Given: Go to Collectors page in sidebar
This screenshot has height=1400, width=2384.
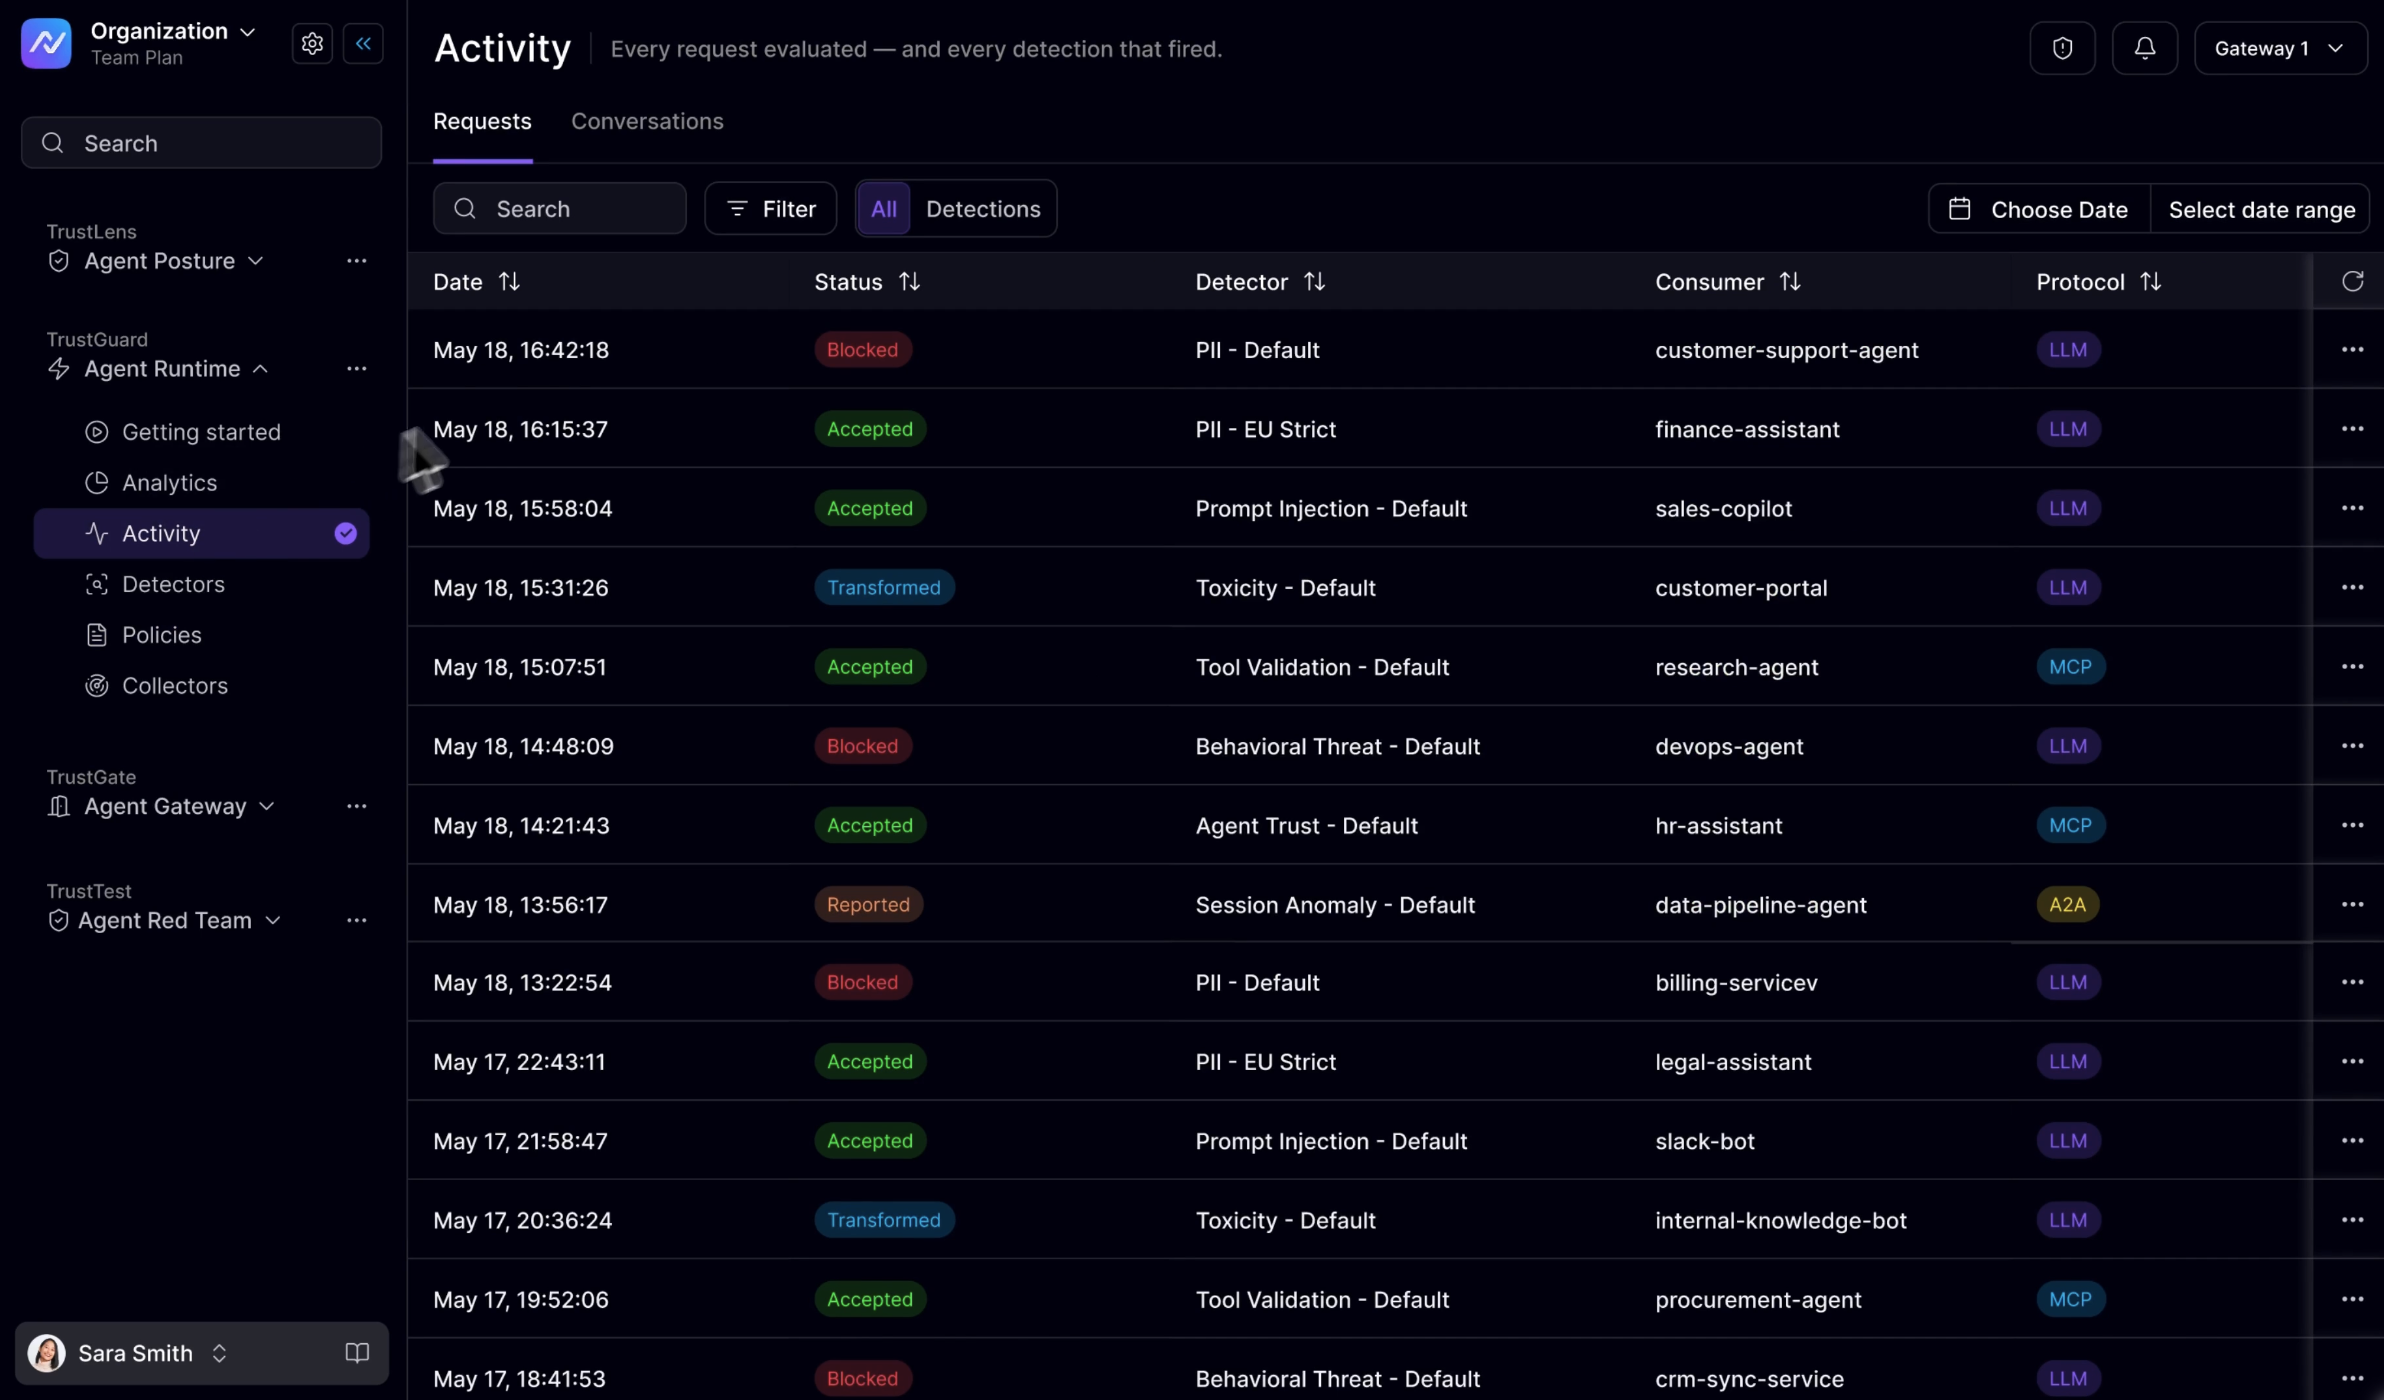Looking at the screenshot, I should tap(201, 686).
